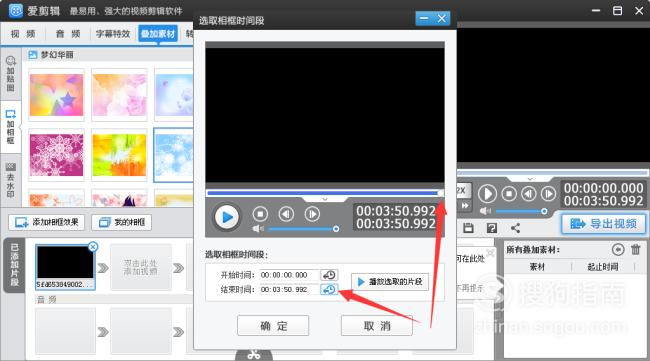Viewport: 650px width, 361px height.
Task: Open 我的相框 button
Action: click(x=121, y=223)
